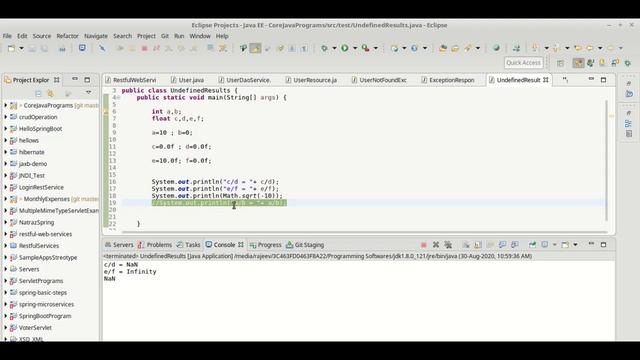Click the Clear Console icon
Screen dimensions: 640x360
coord(466,245)
